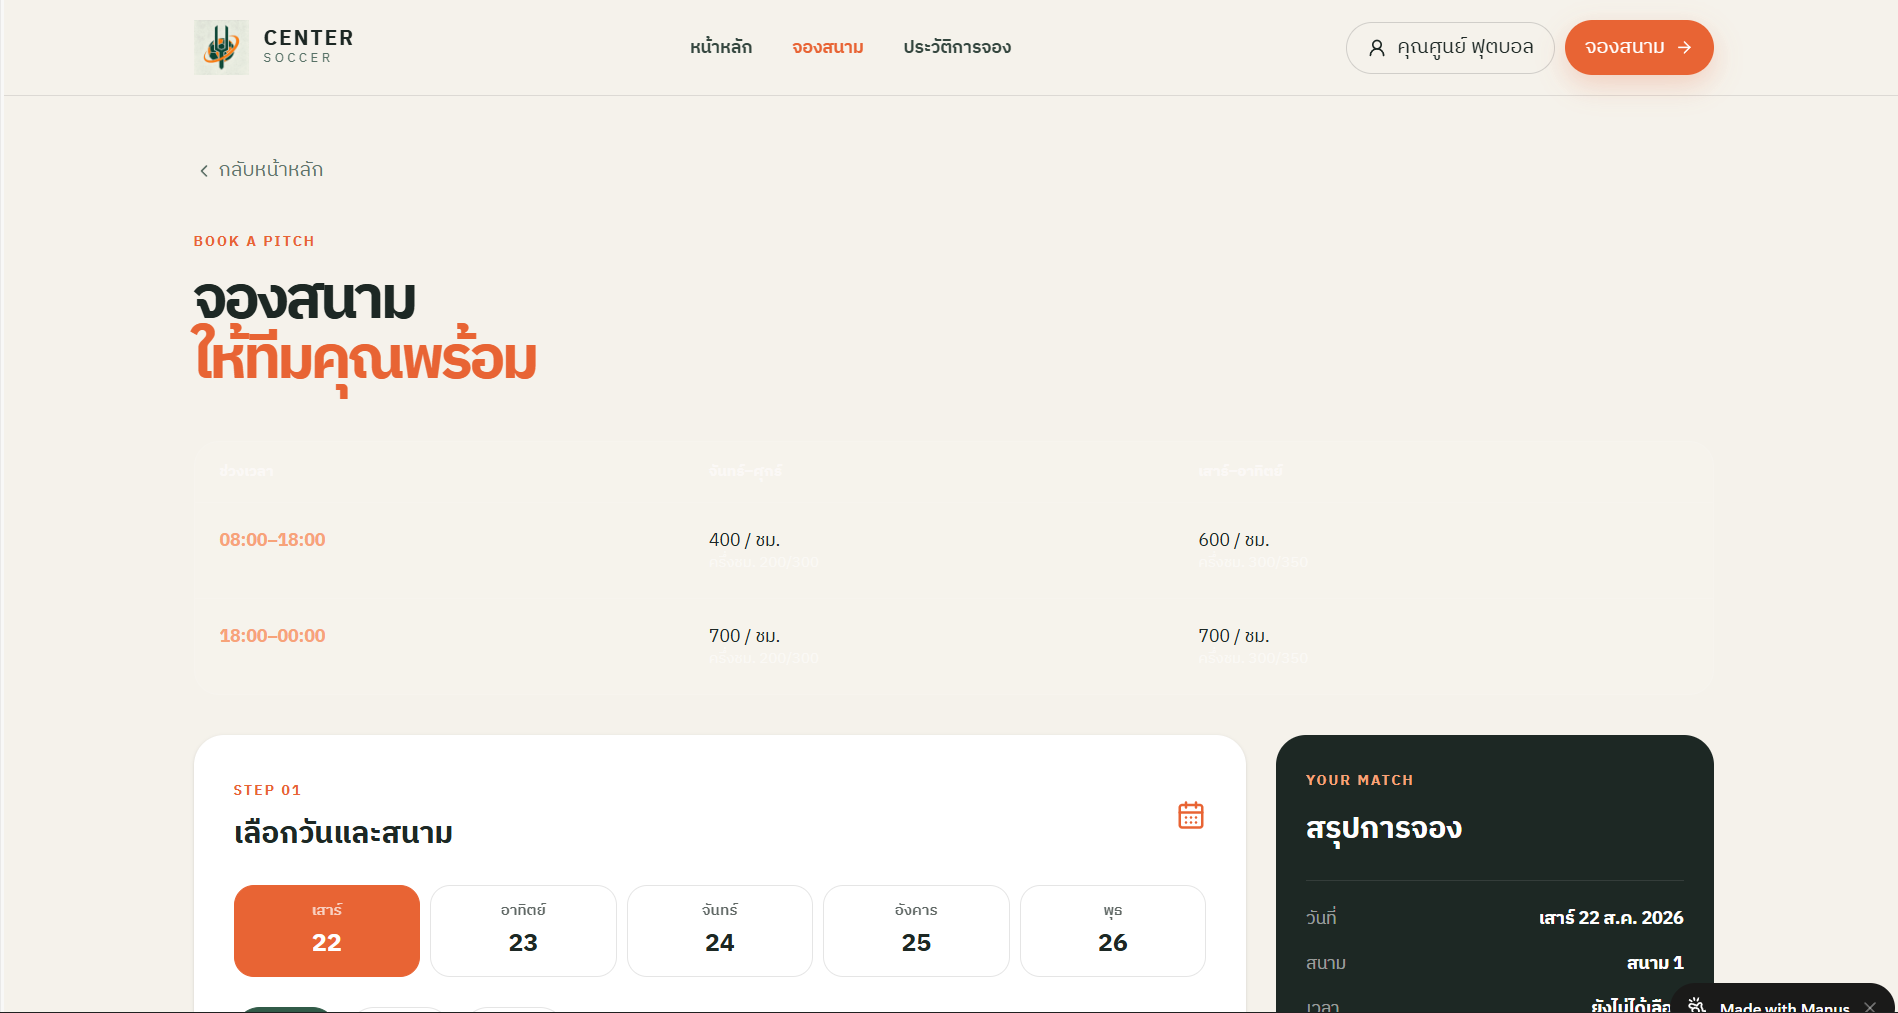1898x1013 pixels.
Task: Choose Tuesday 25 date card
Action: click(916, 930)
